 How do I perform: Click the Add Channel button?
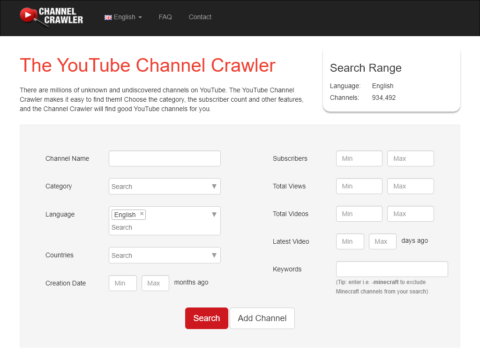(262, 318)
